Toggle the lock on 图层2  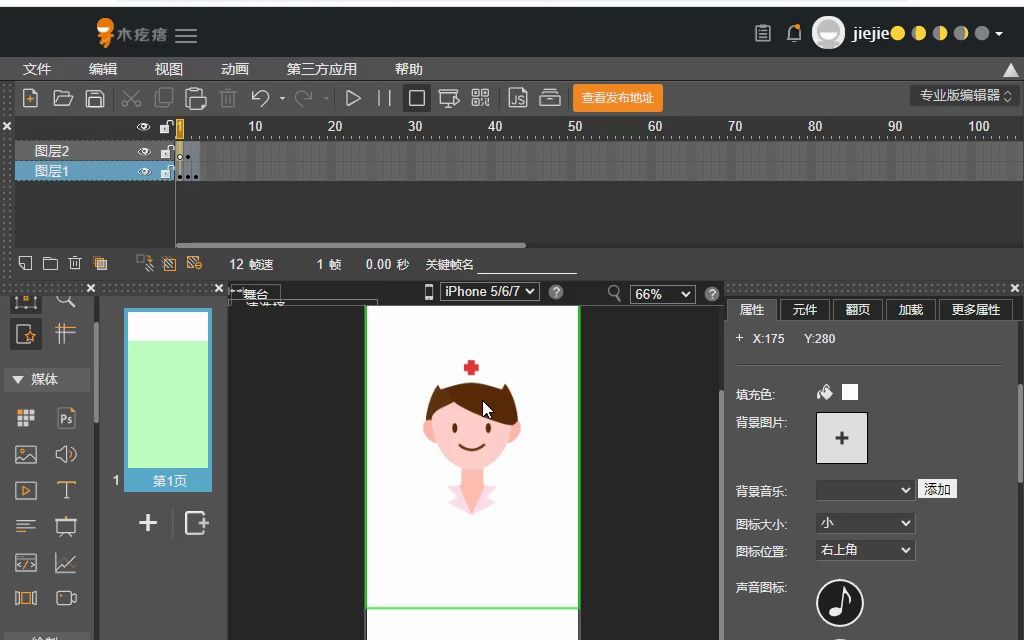pyautogui.click(x=166, y=152)
